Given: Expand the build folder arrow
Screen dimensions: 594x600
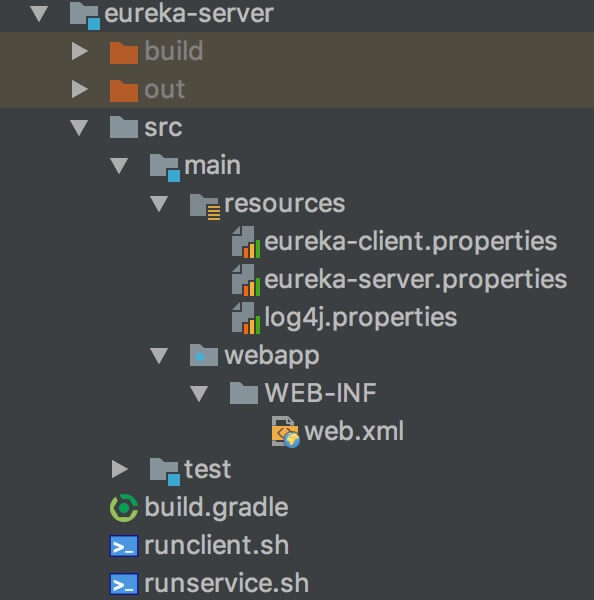Looking at the screenshot, I should 80,51.
